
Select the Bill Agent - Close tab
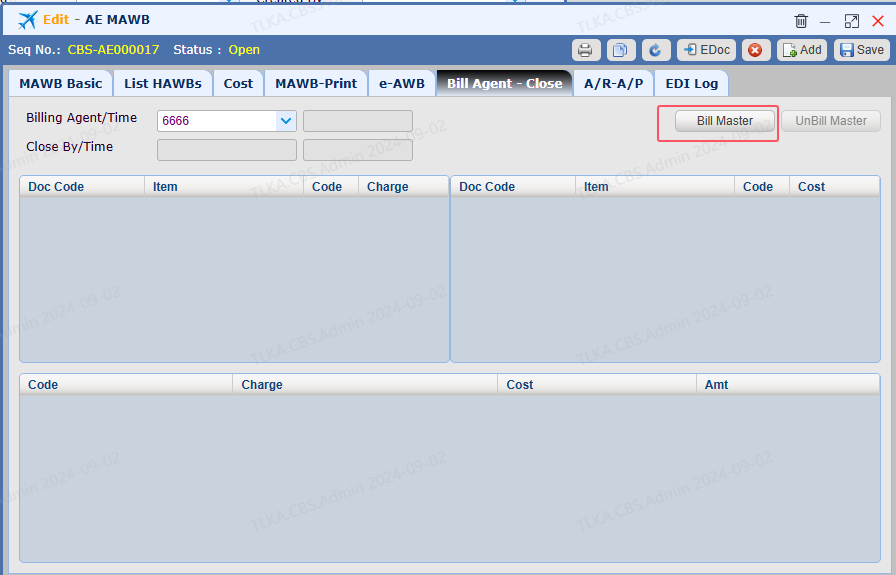[x=505, y=83]
